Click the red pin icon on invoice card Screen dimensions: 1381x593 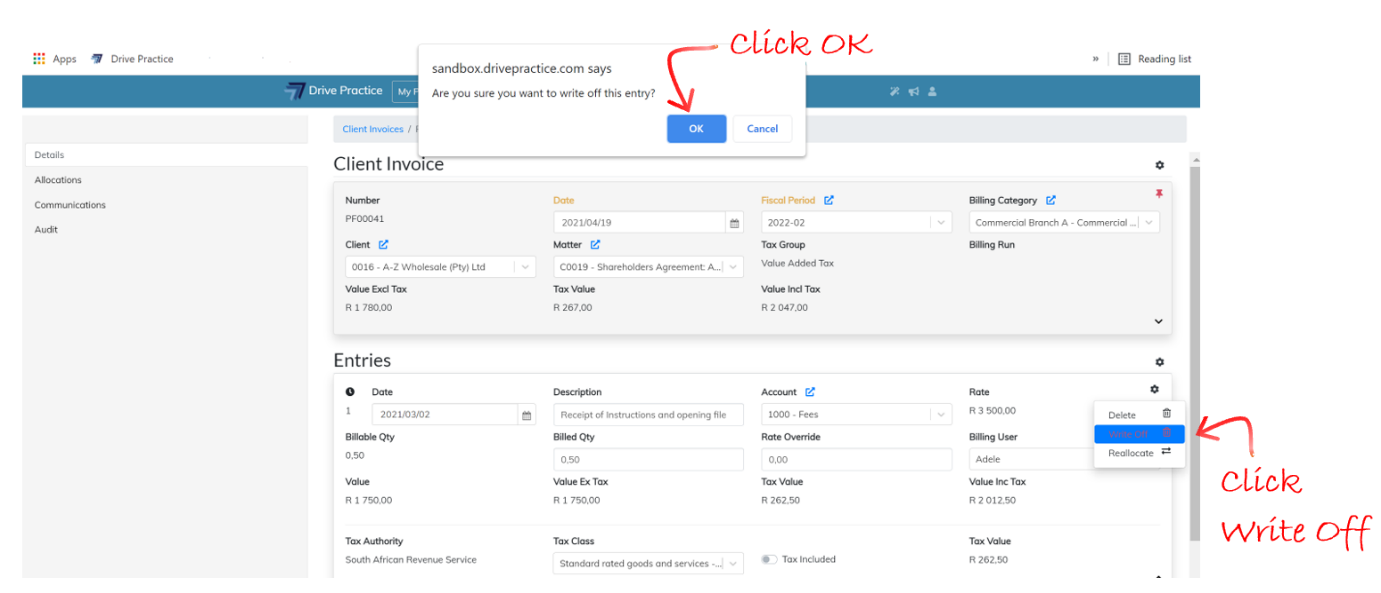coord(1159,194)
